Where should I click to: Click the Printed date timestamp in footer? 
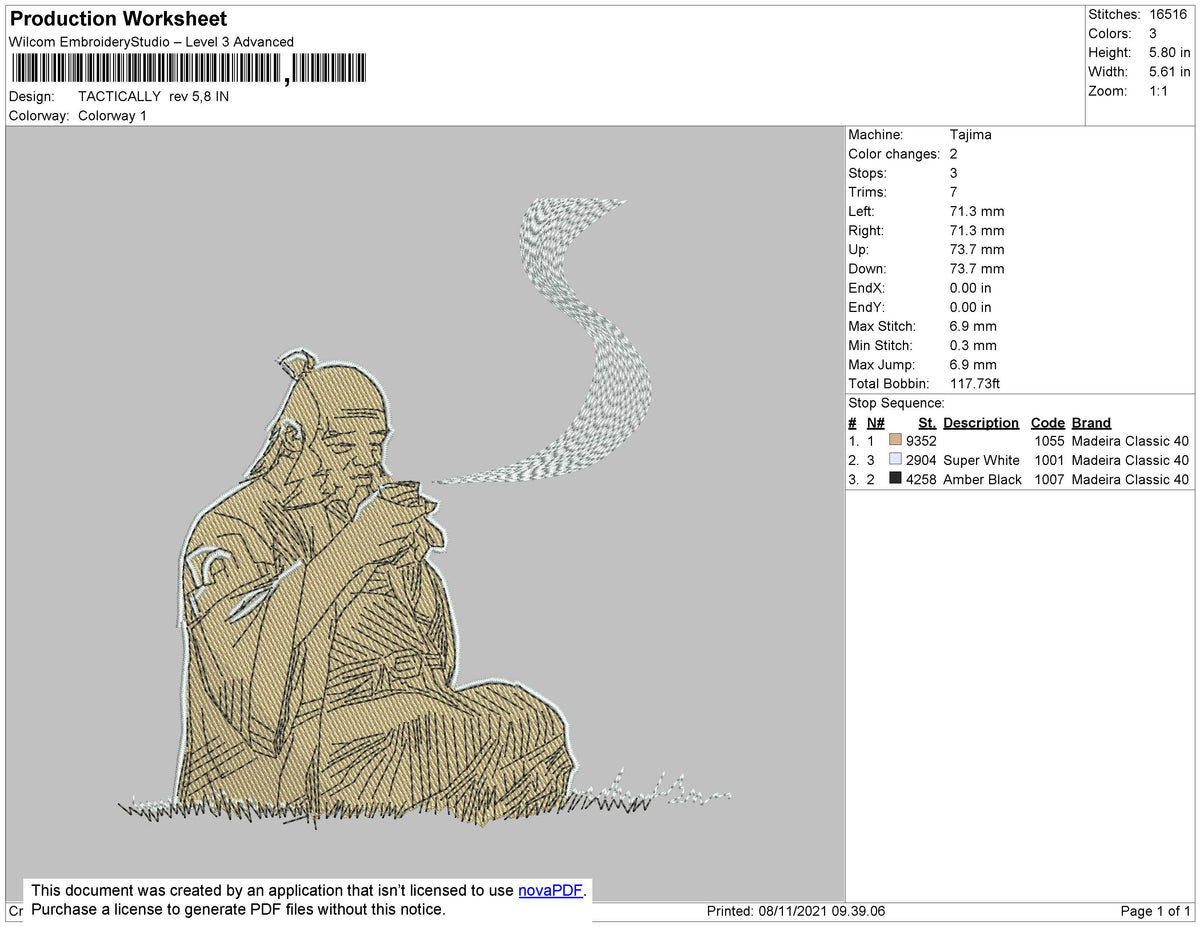(796, 912)
